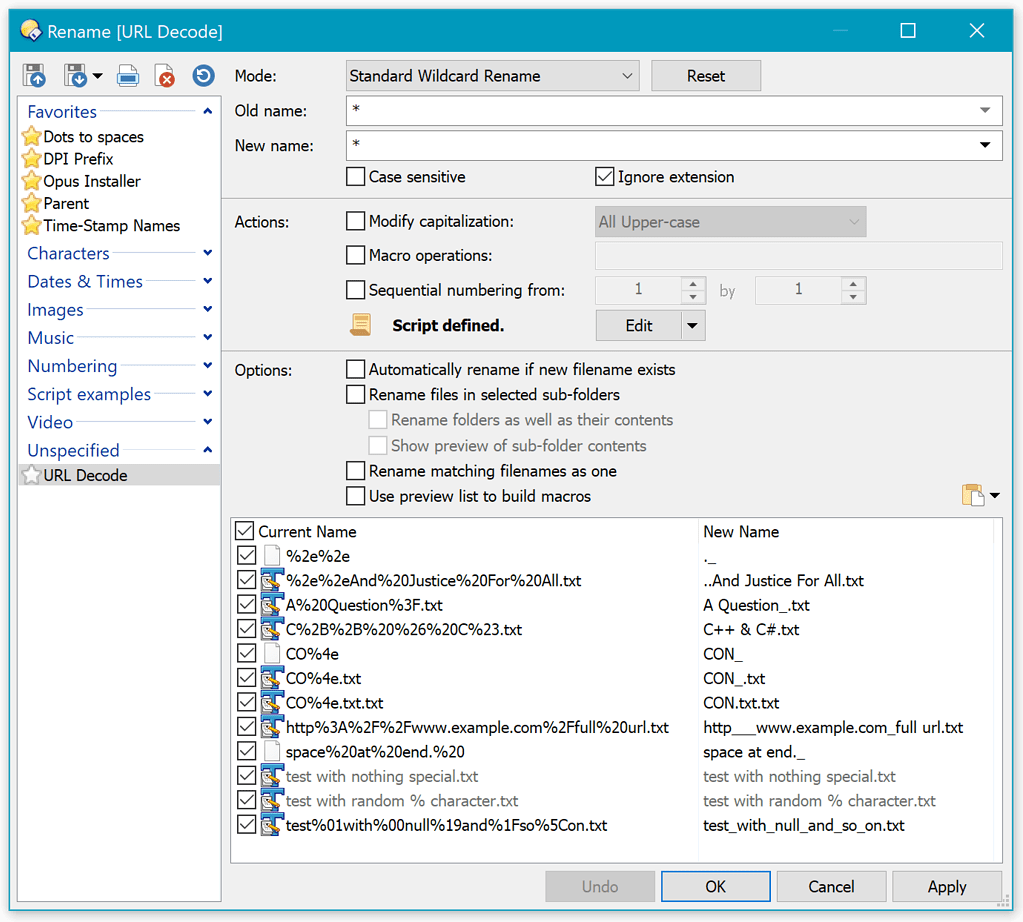Click the print rename settings icon

click(128, 75)
